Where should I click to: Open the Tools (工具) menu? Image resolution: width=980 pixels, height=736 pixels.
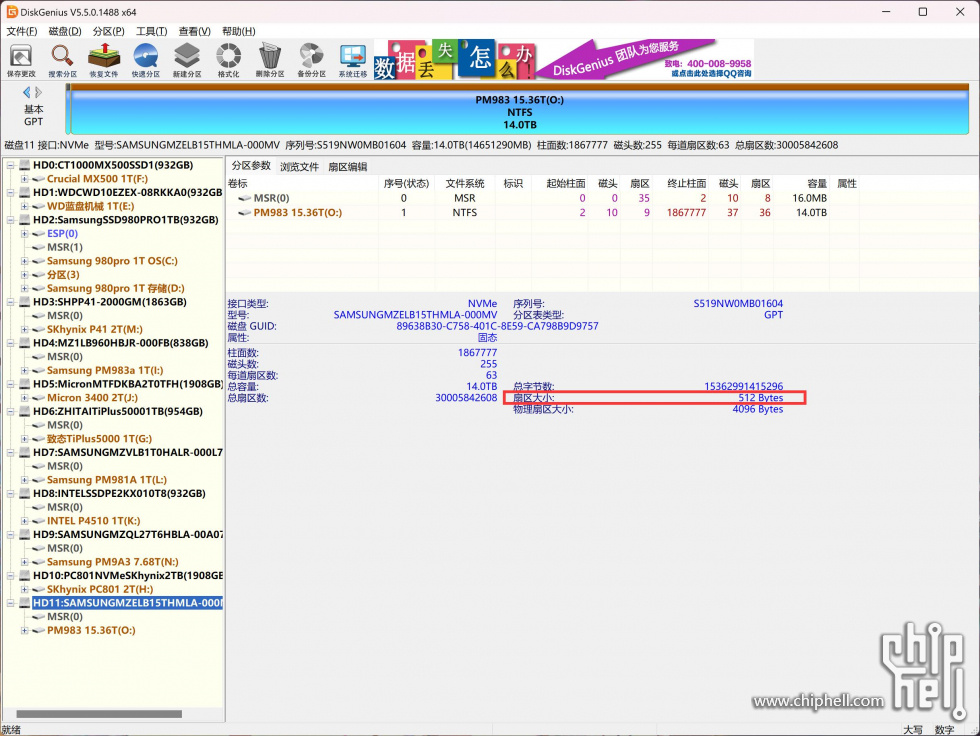tap(151, 31)
